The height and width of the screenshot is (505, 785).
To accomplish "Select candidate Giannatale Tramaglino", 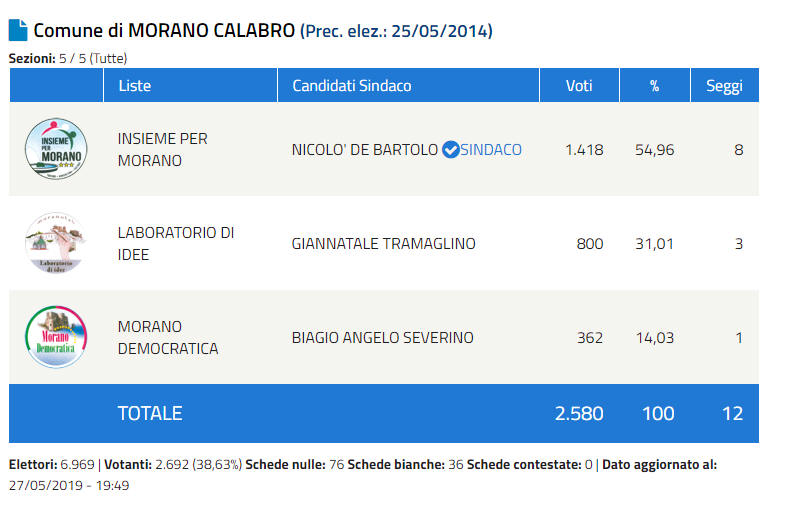I will 383,243.
